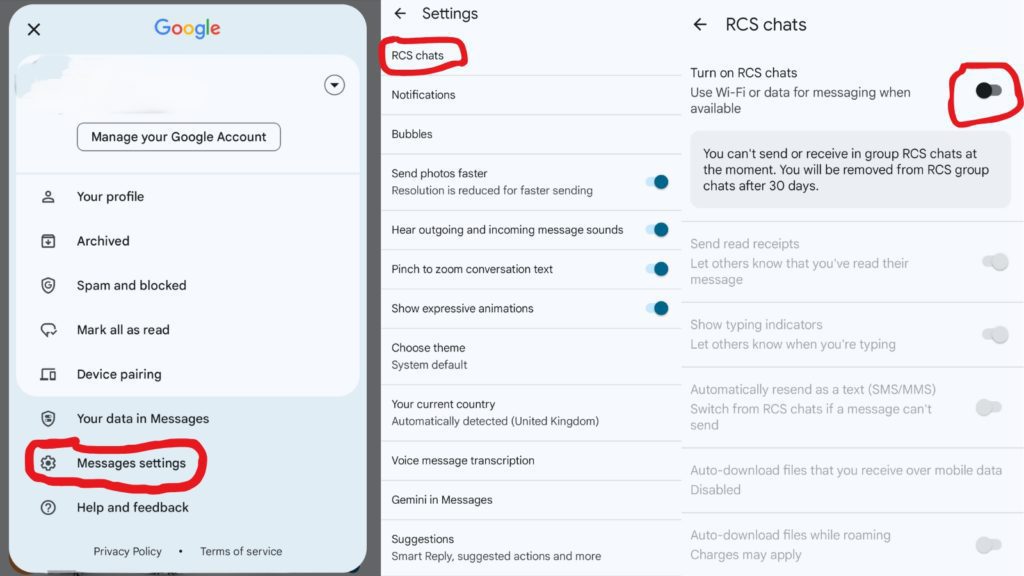Click the Messages settings label
The height and width of the screenshot is (576, 1024).
[x=131, y=463]
